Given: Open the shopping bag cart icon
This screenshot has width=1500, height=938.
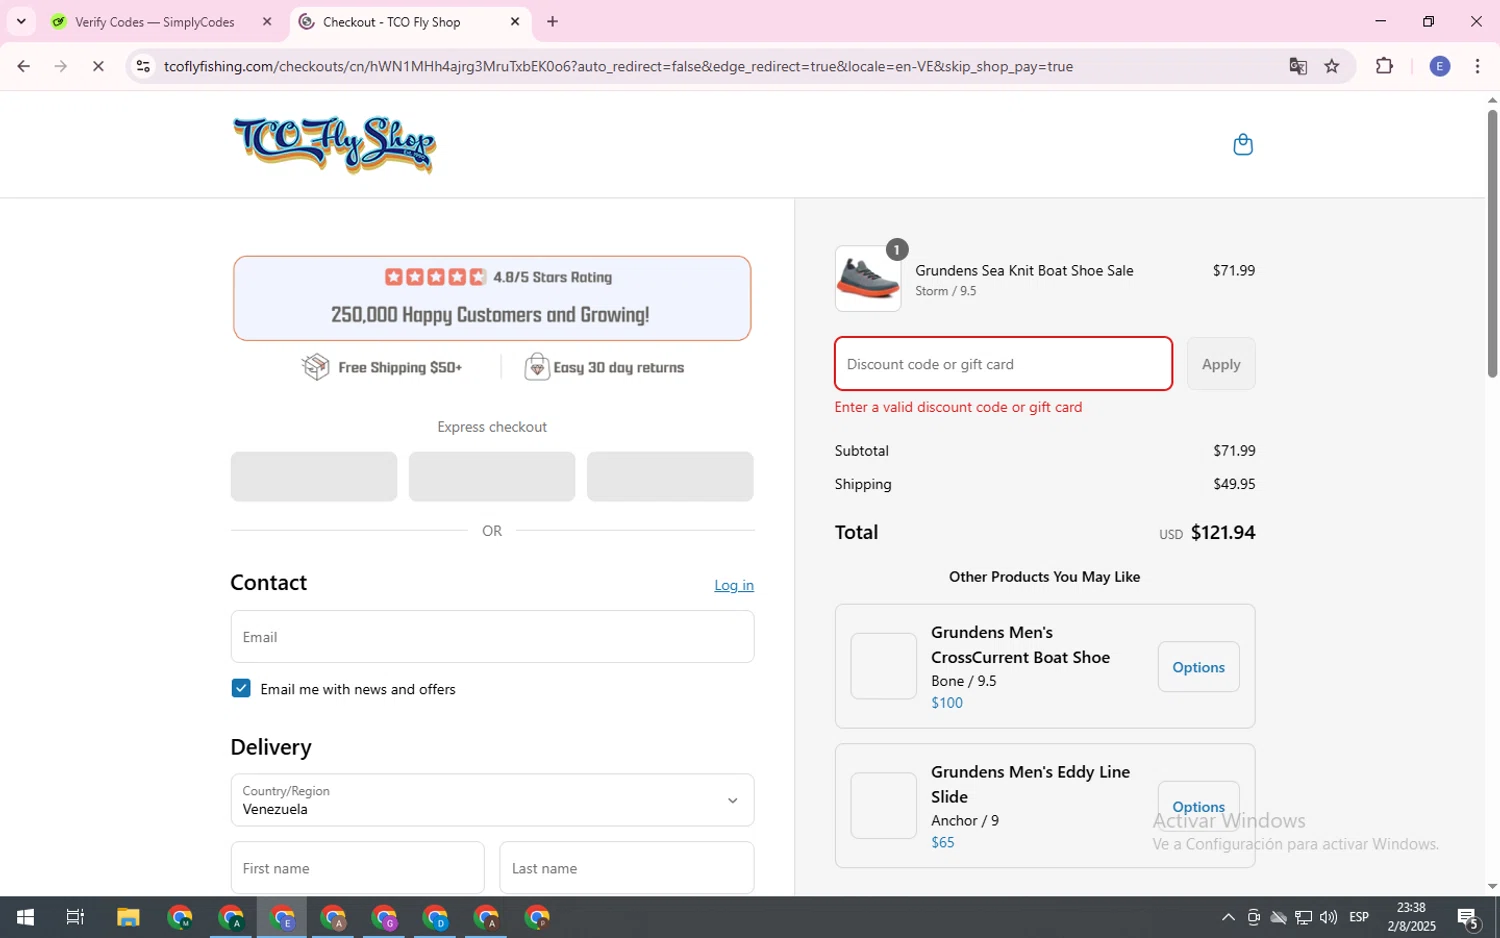Looking at the screenshot, I should coord(1243,145).
